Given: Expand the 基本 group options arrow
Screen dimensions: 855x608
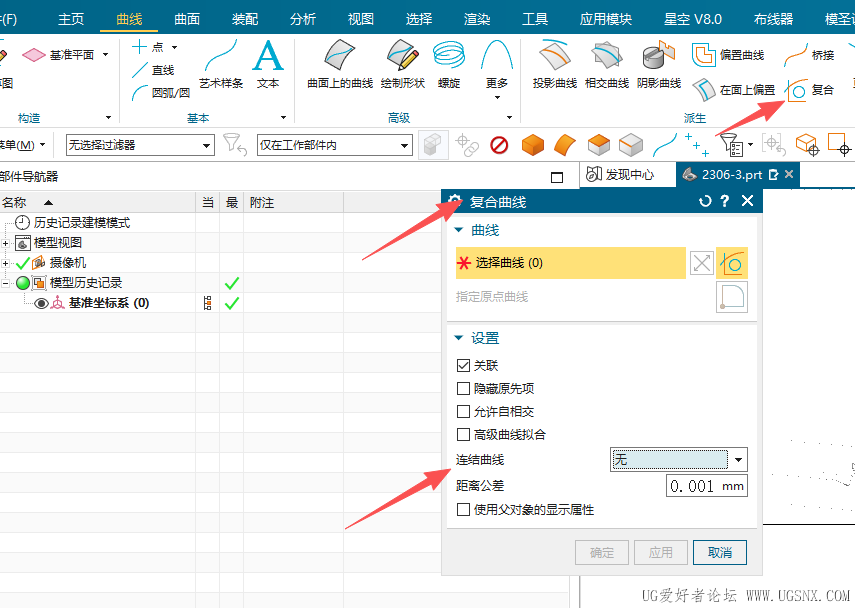Looking at the screenshot, I should click(x=283, y=117).
